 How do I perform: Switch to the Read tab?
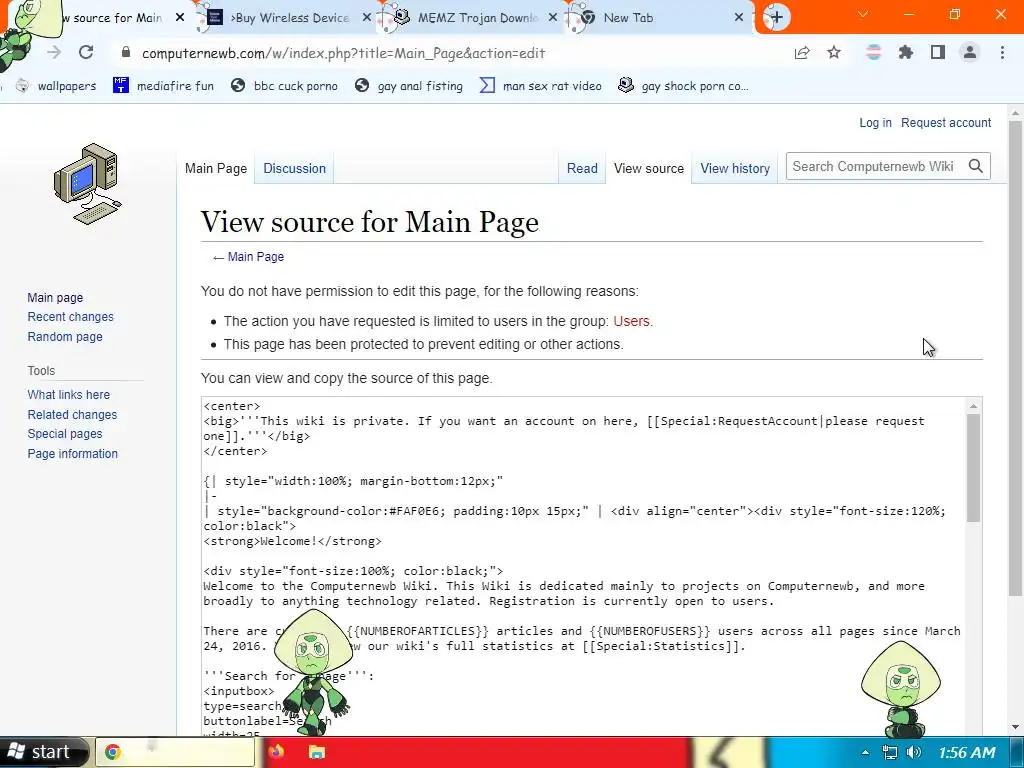[582, 168]
